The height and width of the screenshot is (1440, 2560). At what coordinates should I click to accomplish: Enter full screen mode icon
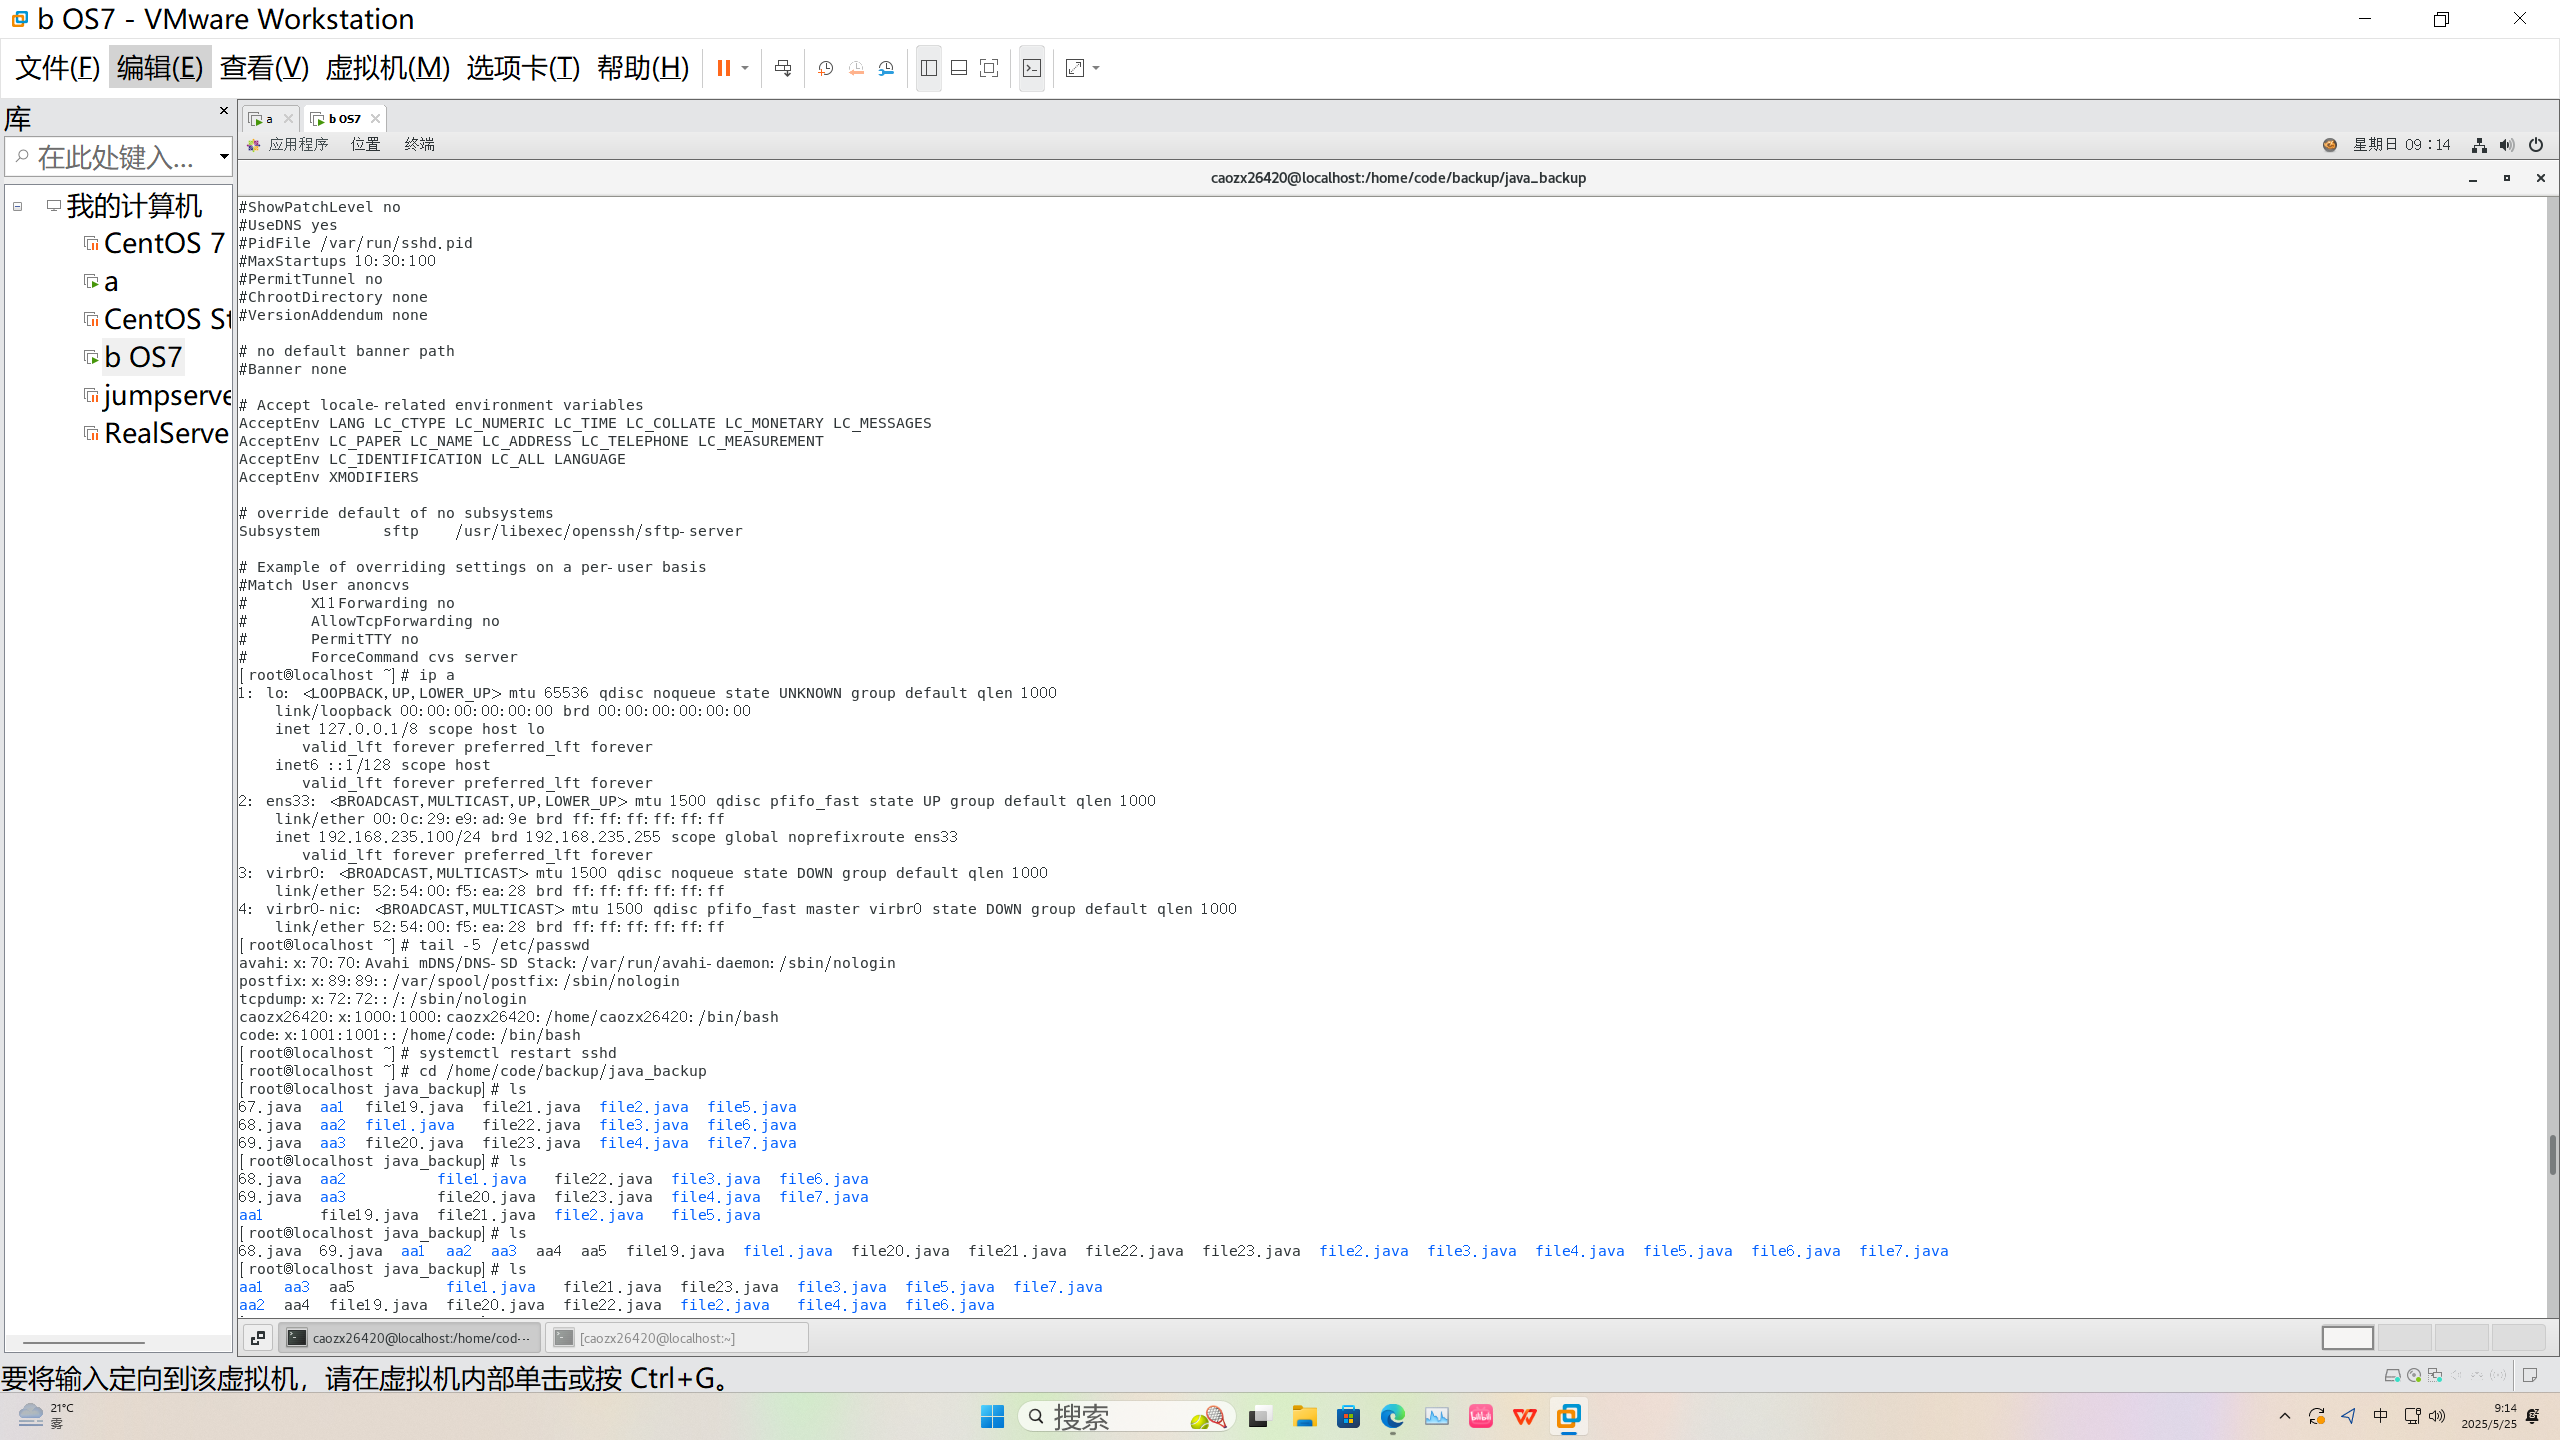pyautogui.click(x=989, y=68)
